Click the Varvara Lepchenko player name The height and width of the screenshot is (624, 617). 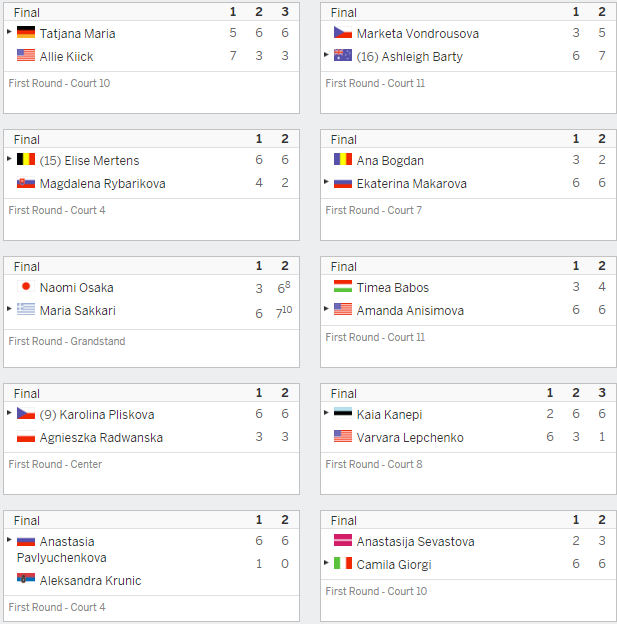click(410, 438)
